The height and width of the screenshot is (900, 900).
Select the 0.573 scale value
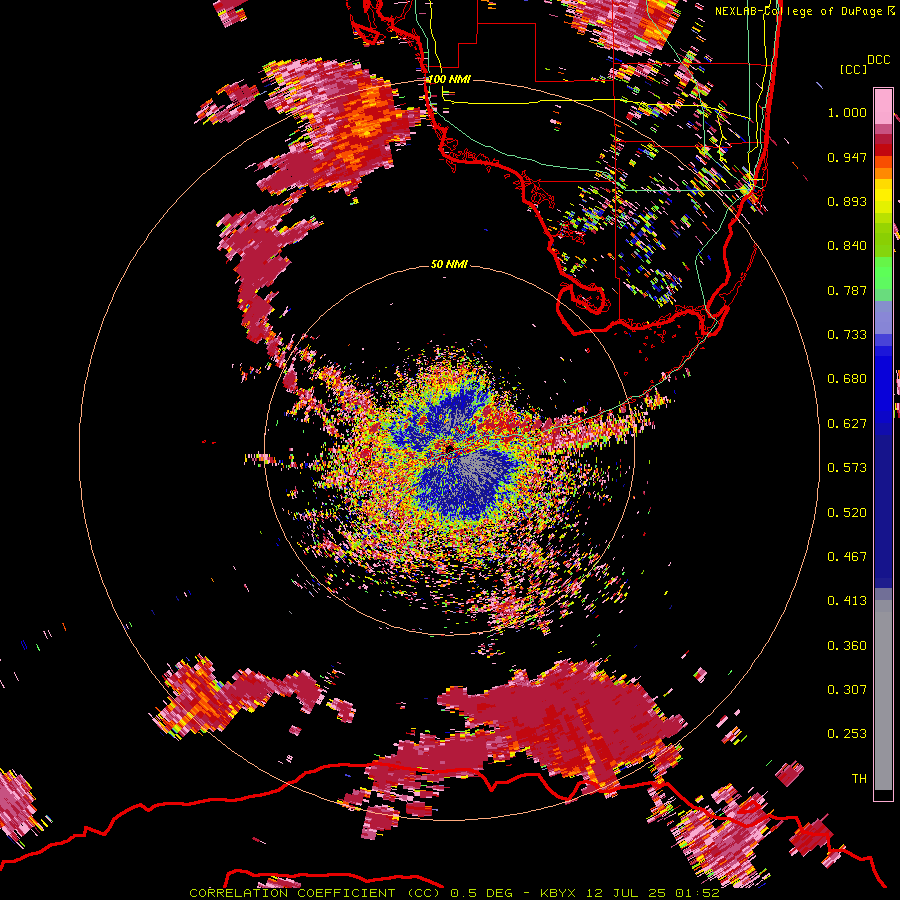point(847,468)
